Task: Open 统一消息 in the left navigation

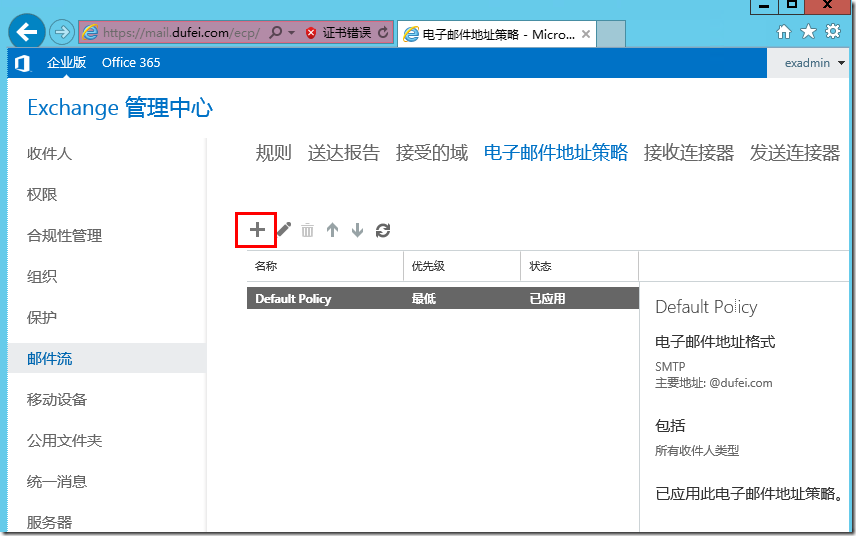Action: click(x=57, y=481)
